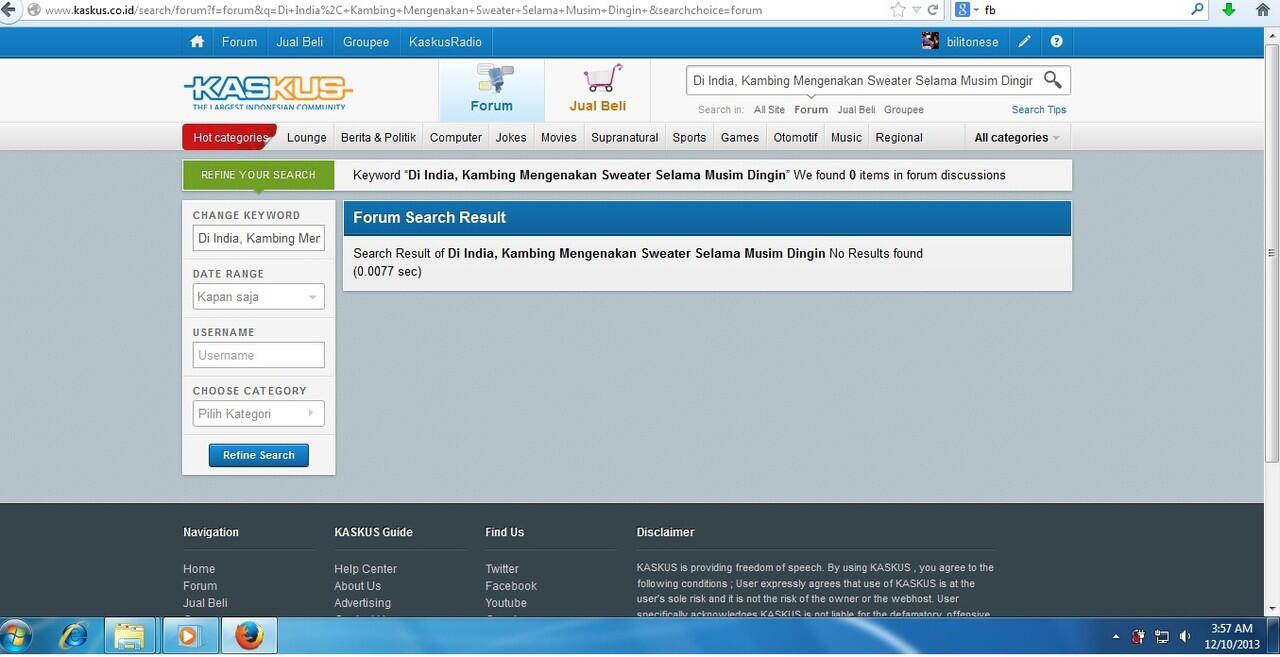Open the Otomotif category
This screenshot has height=657, width=1280.
(x=796, y=138)
